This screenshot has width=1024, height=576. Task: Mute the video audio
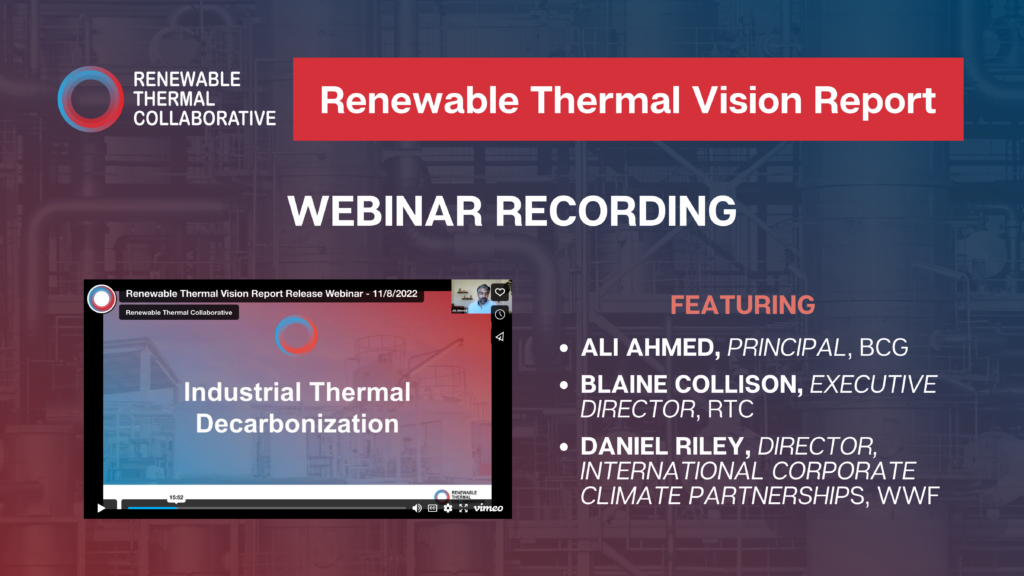point(417,508)
